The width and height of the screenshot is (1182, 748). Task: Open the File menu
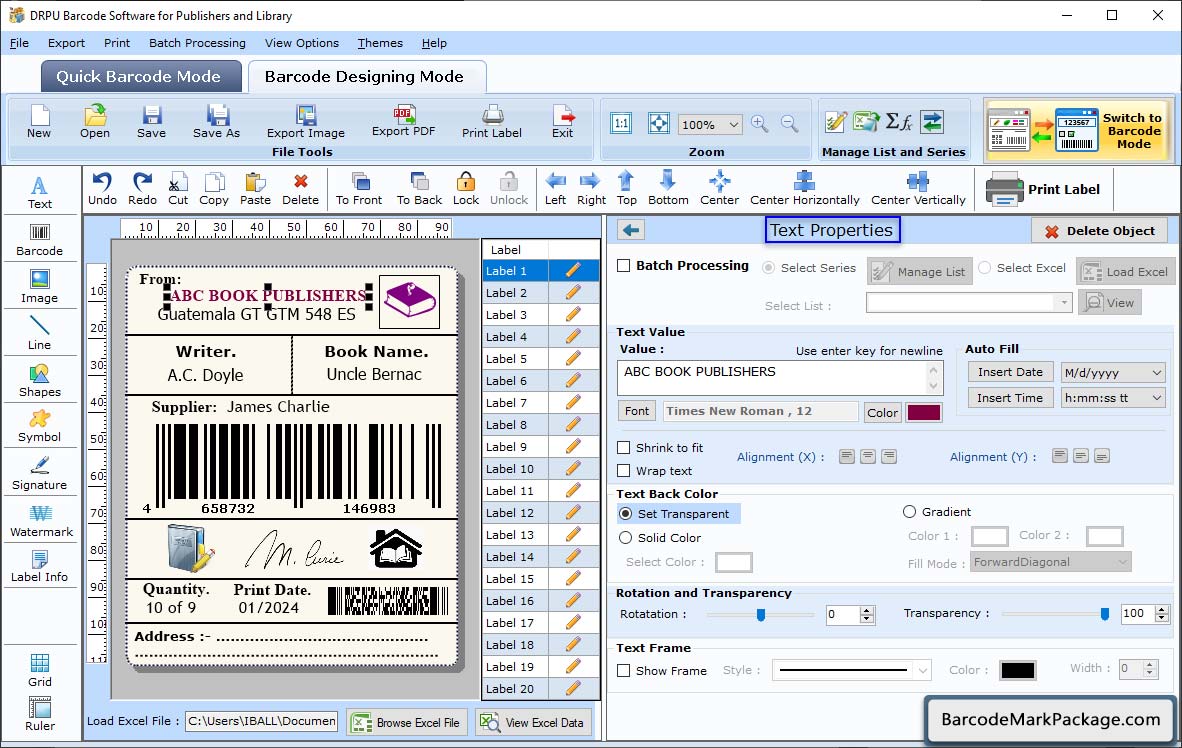pos(20,43)
